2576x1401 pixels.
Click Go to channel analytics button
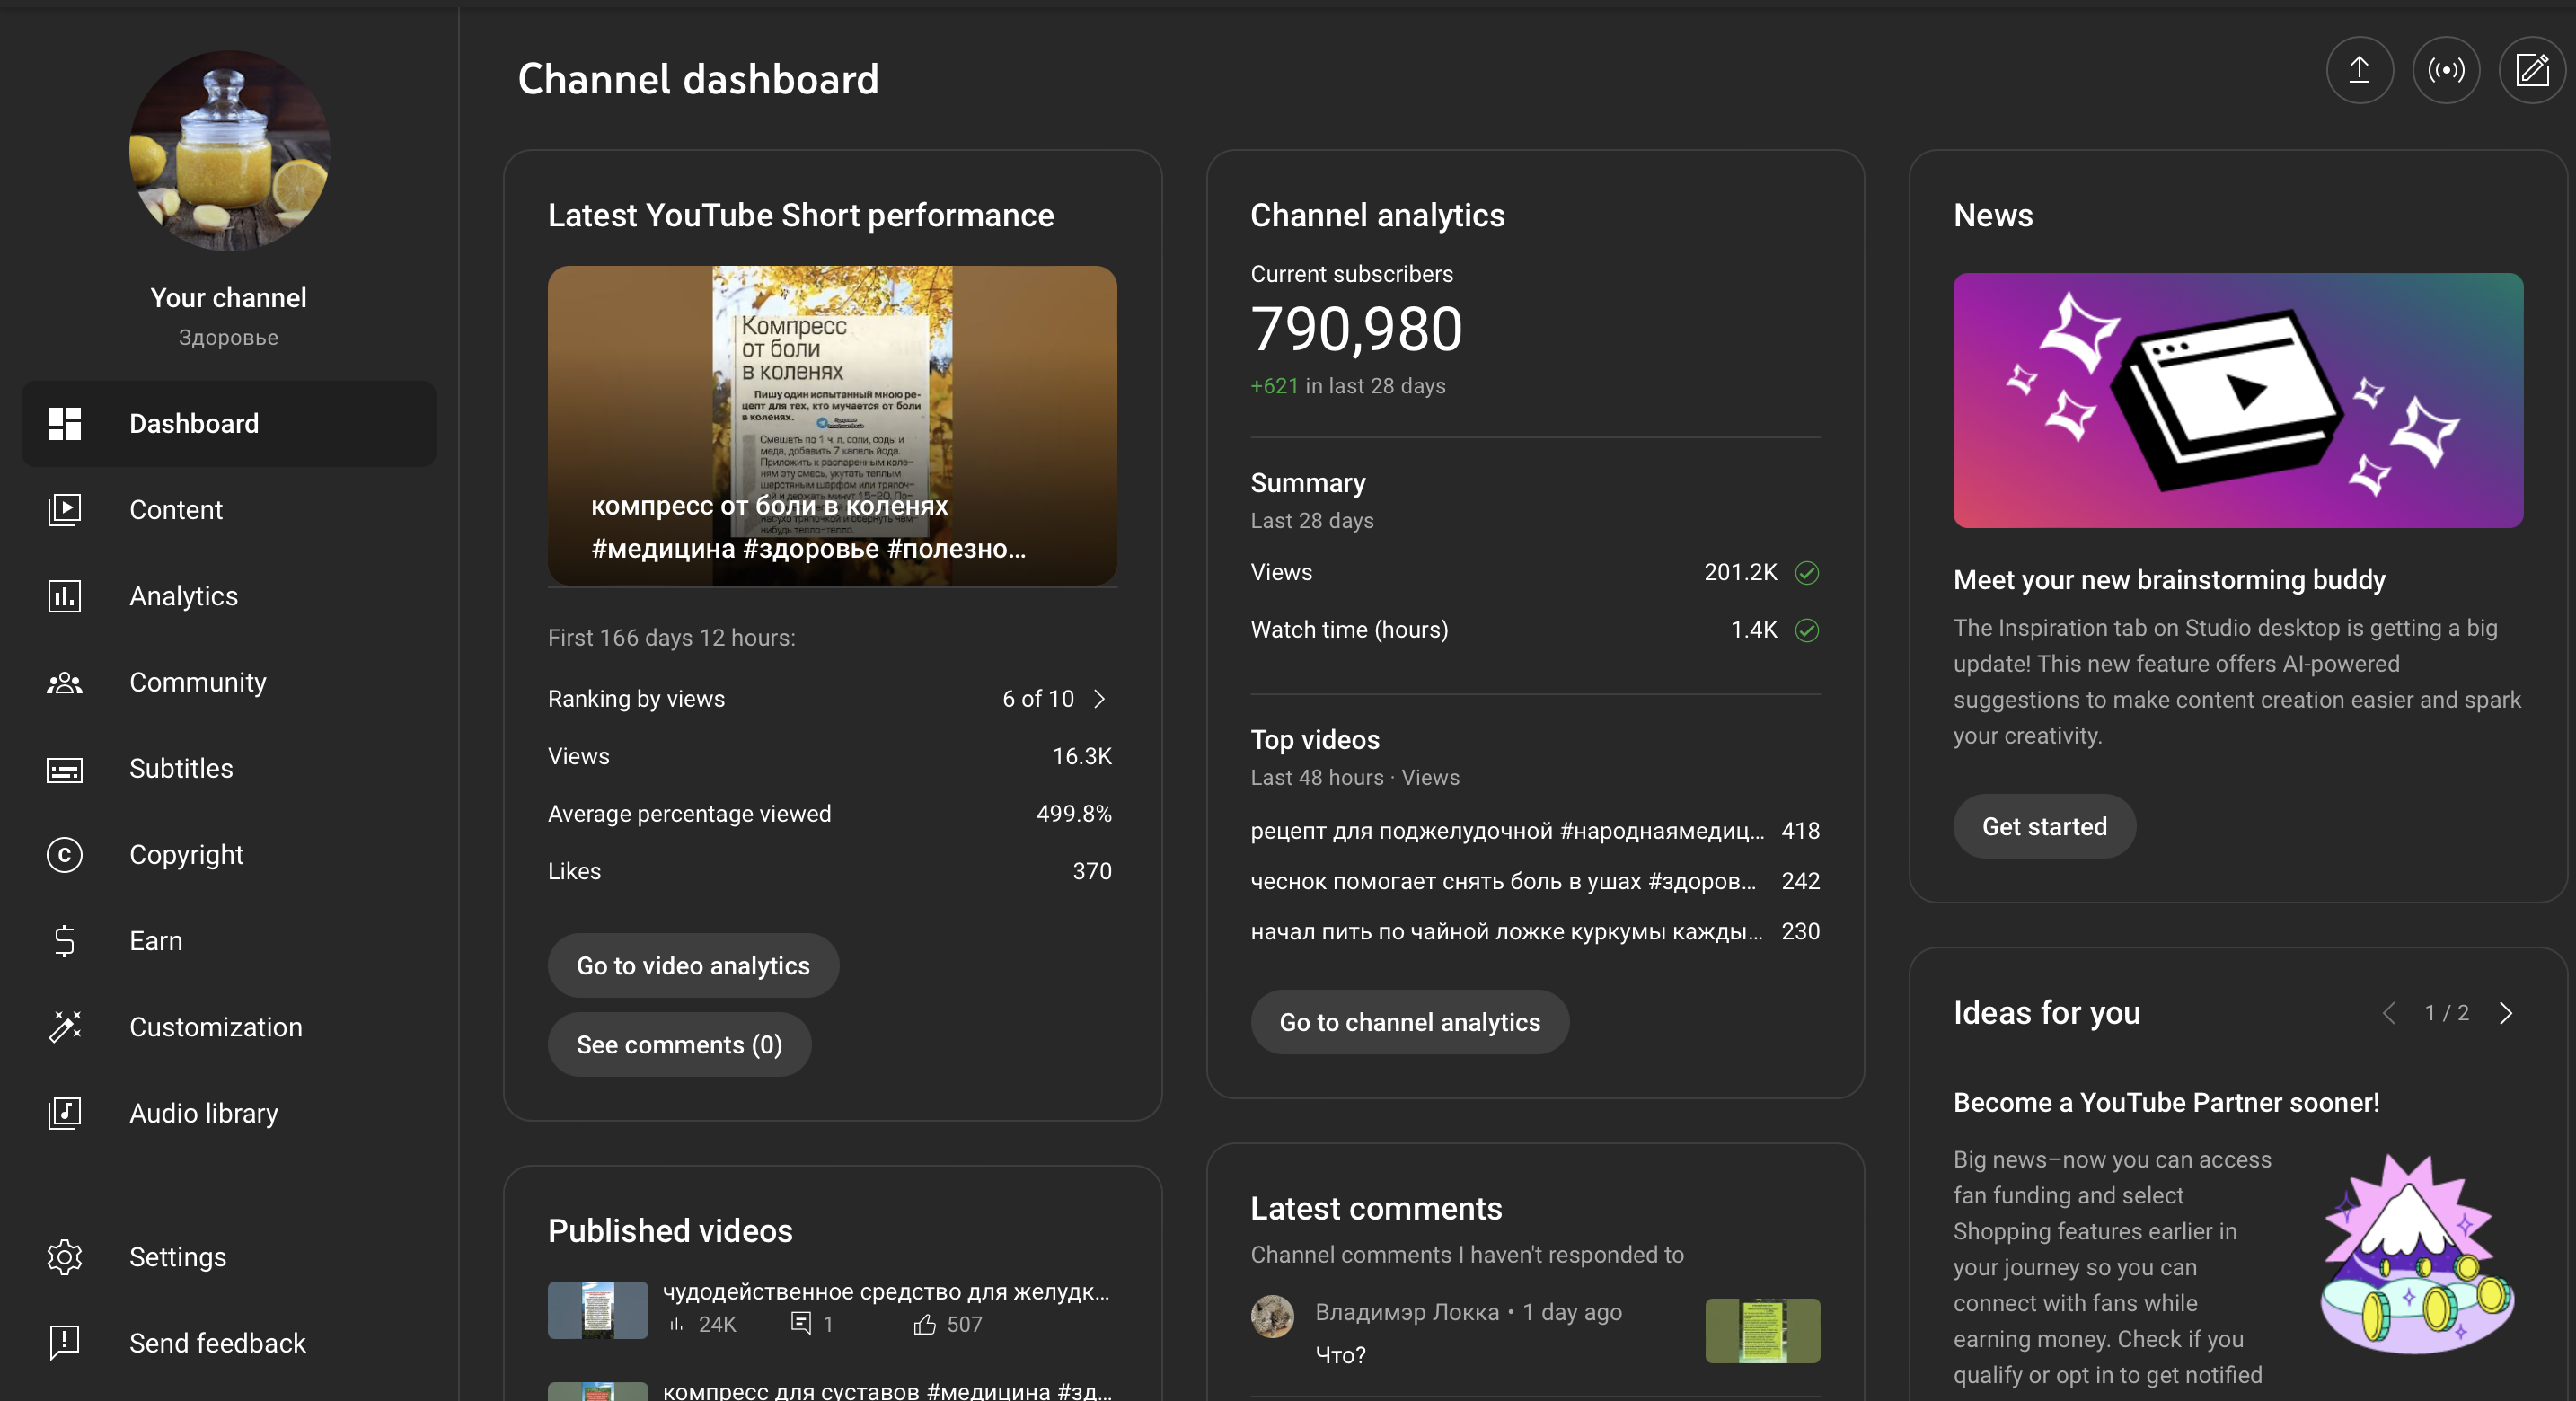coord(1409,1022)
